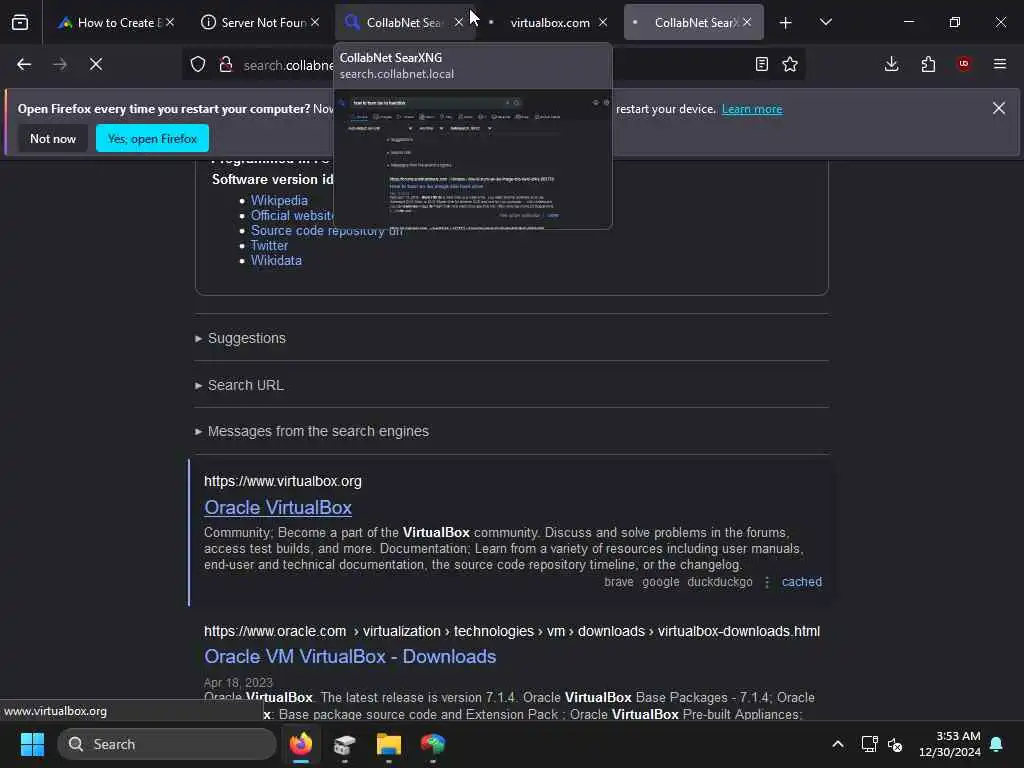Open the result options three-dot menu
This screenshot has width=1024, height=768.
(767, 582)
